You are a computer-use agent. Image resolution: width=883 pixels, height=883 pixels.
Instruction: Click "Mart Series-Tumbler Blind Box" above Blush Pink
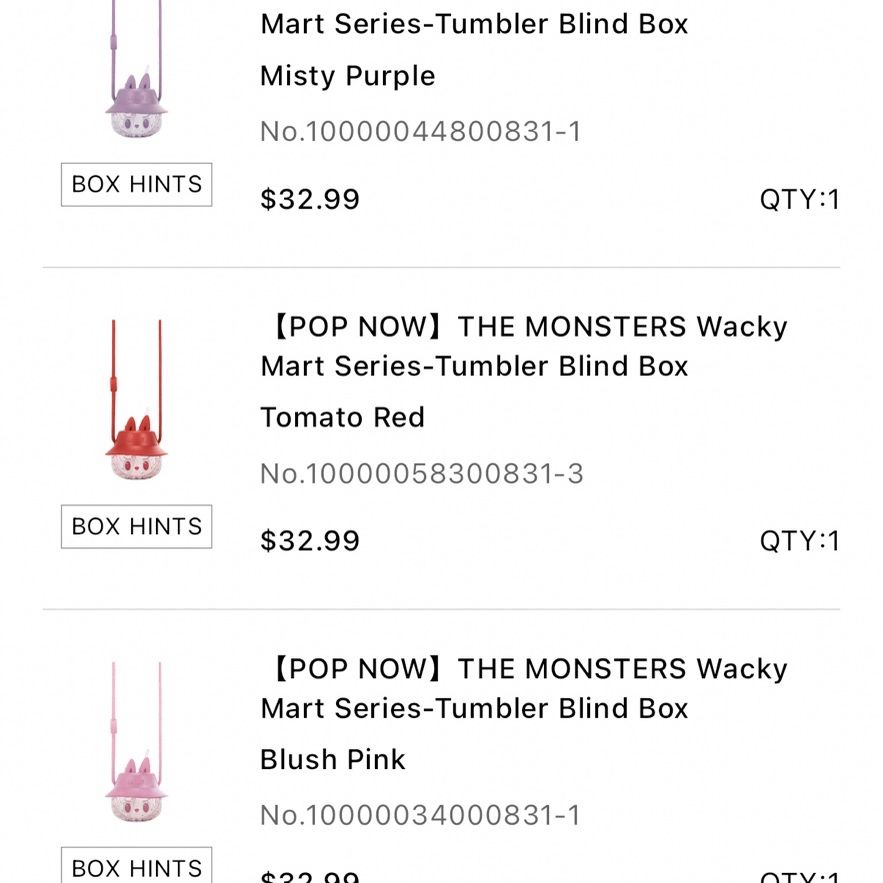(x=474, y=708)
